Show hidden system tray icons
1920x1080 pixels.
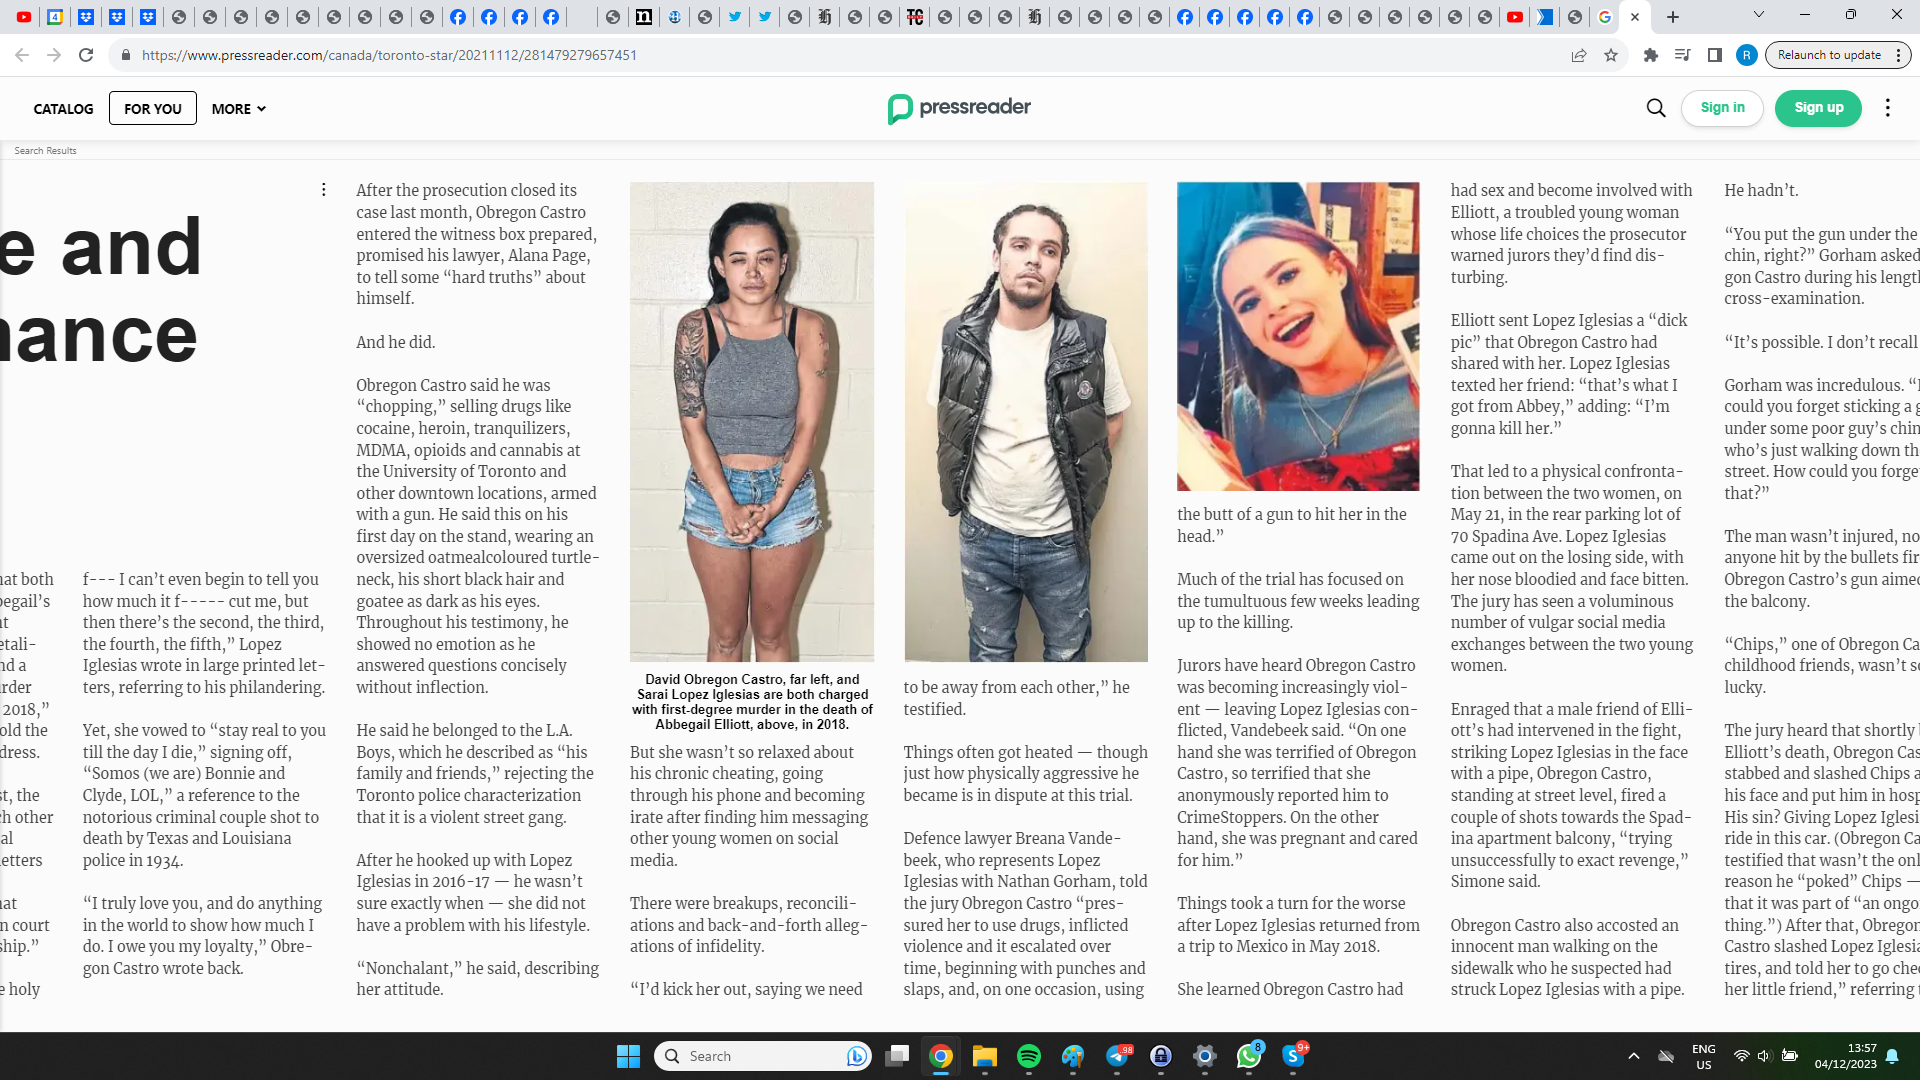[x=1634, y=1056]
